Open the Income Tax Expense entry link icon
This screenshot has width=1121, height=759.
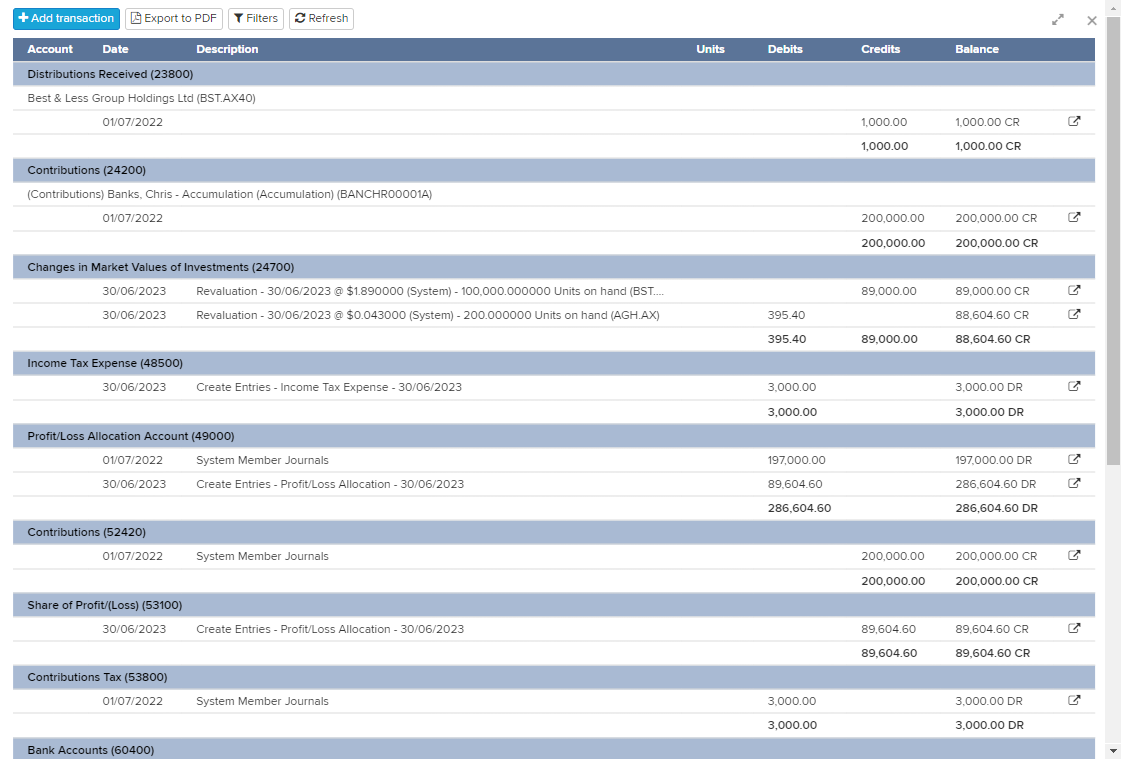tap(1074, 386)
